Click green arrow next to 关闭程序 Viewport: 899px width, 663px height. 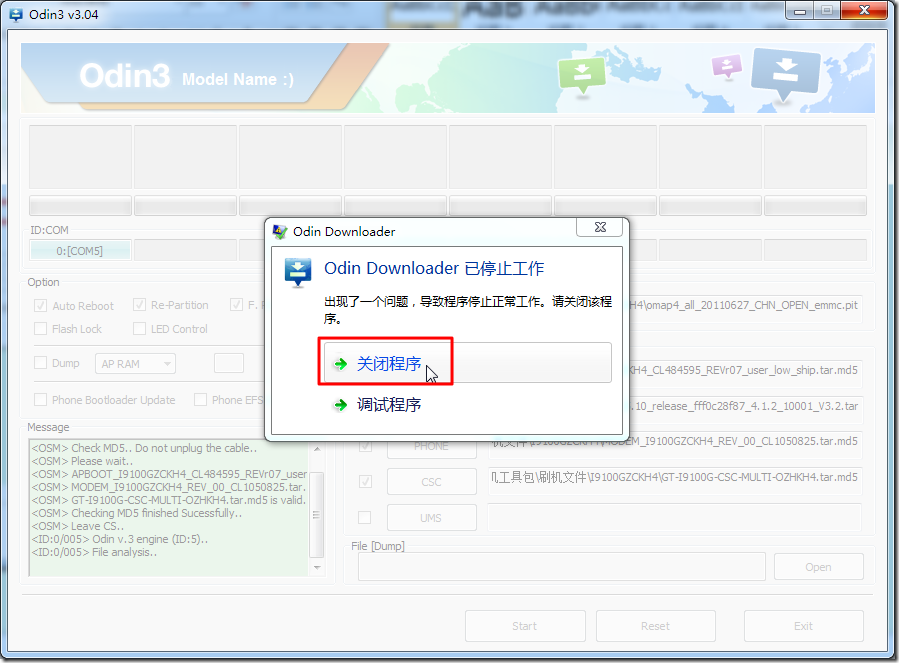(341, 364)
